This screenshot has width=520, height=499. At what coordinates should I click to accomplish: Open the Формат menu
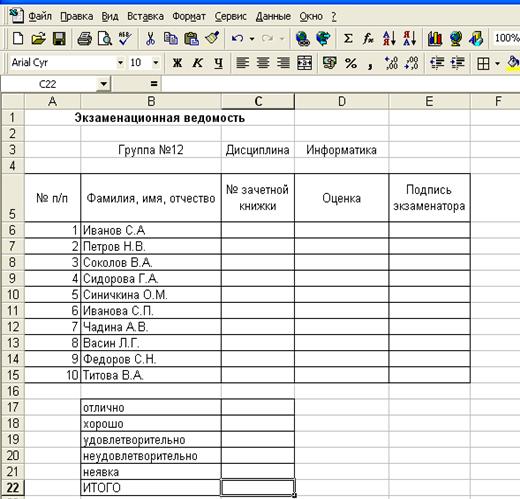(x=189, y=16)
